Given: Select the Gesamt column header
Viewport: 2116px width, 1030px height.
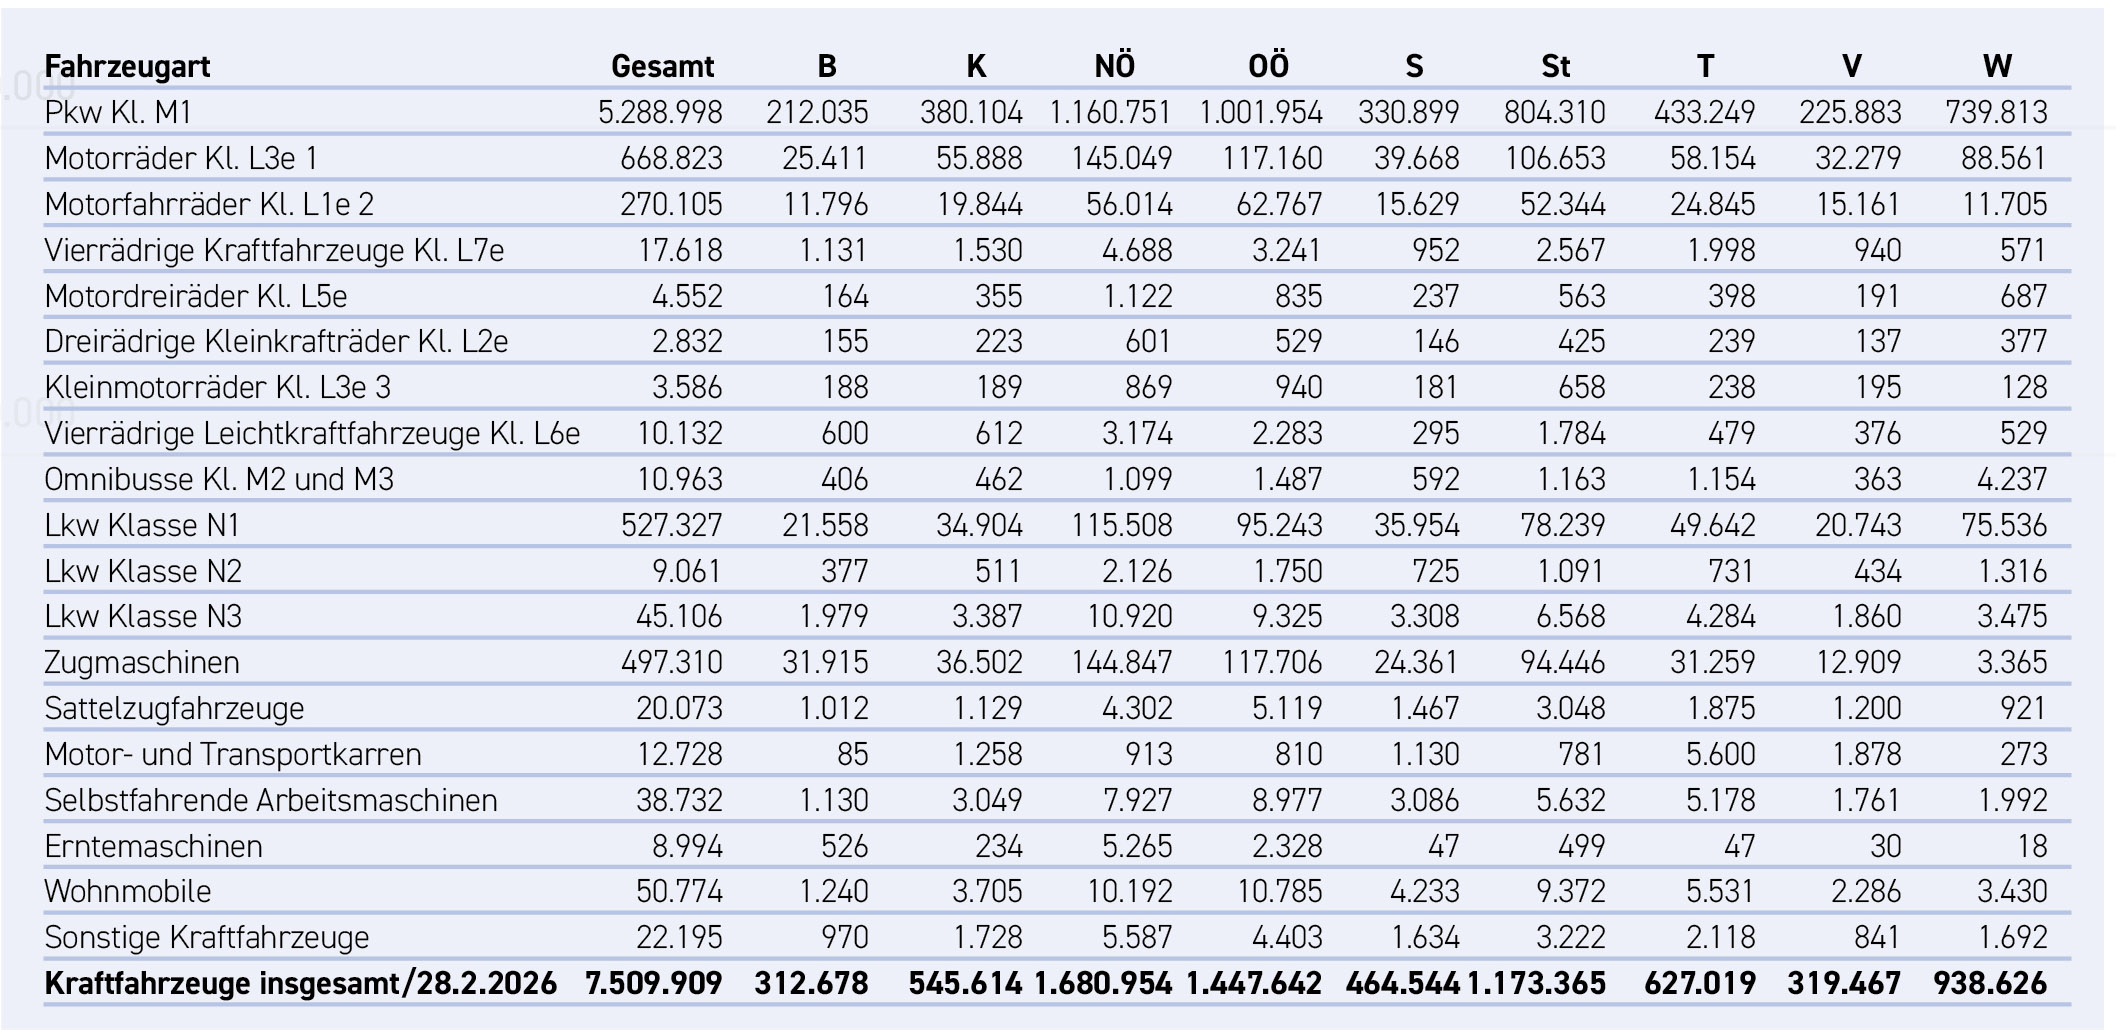Looking at the screenshot, I should pyautogui.click(x=662, y=66).
